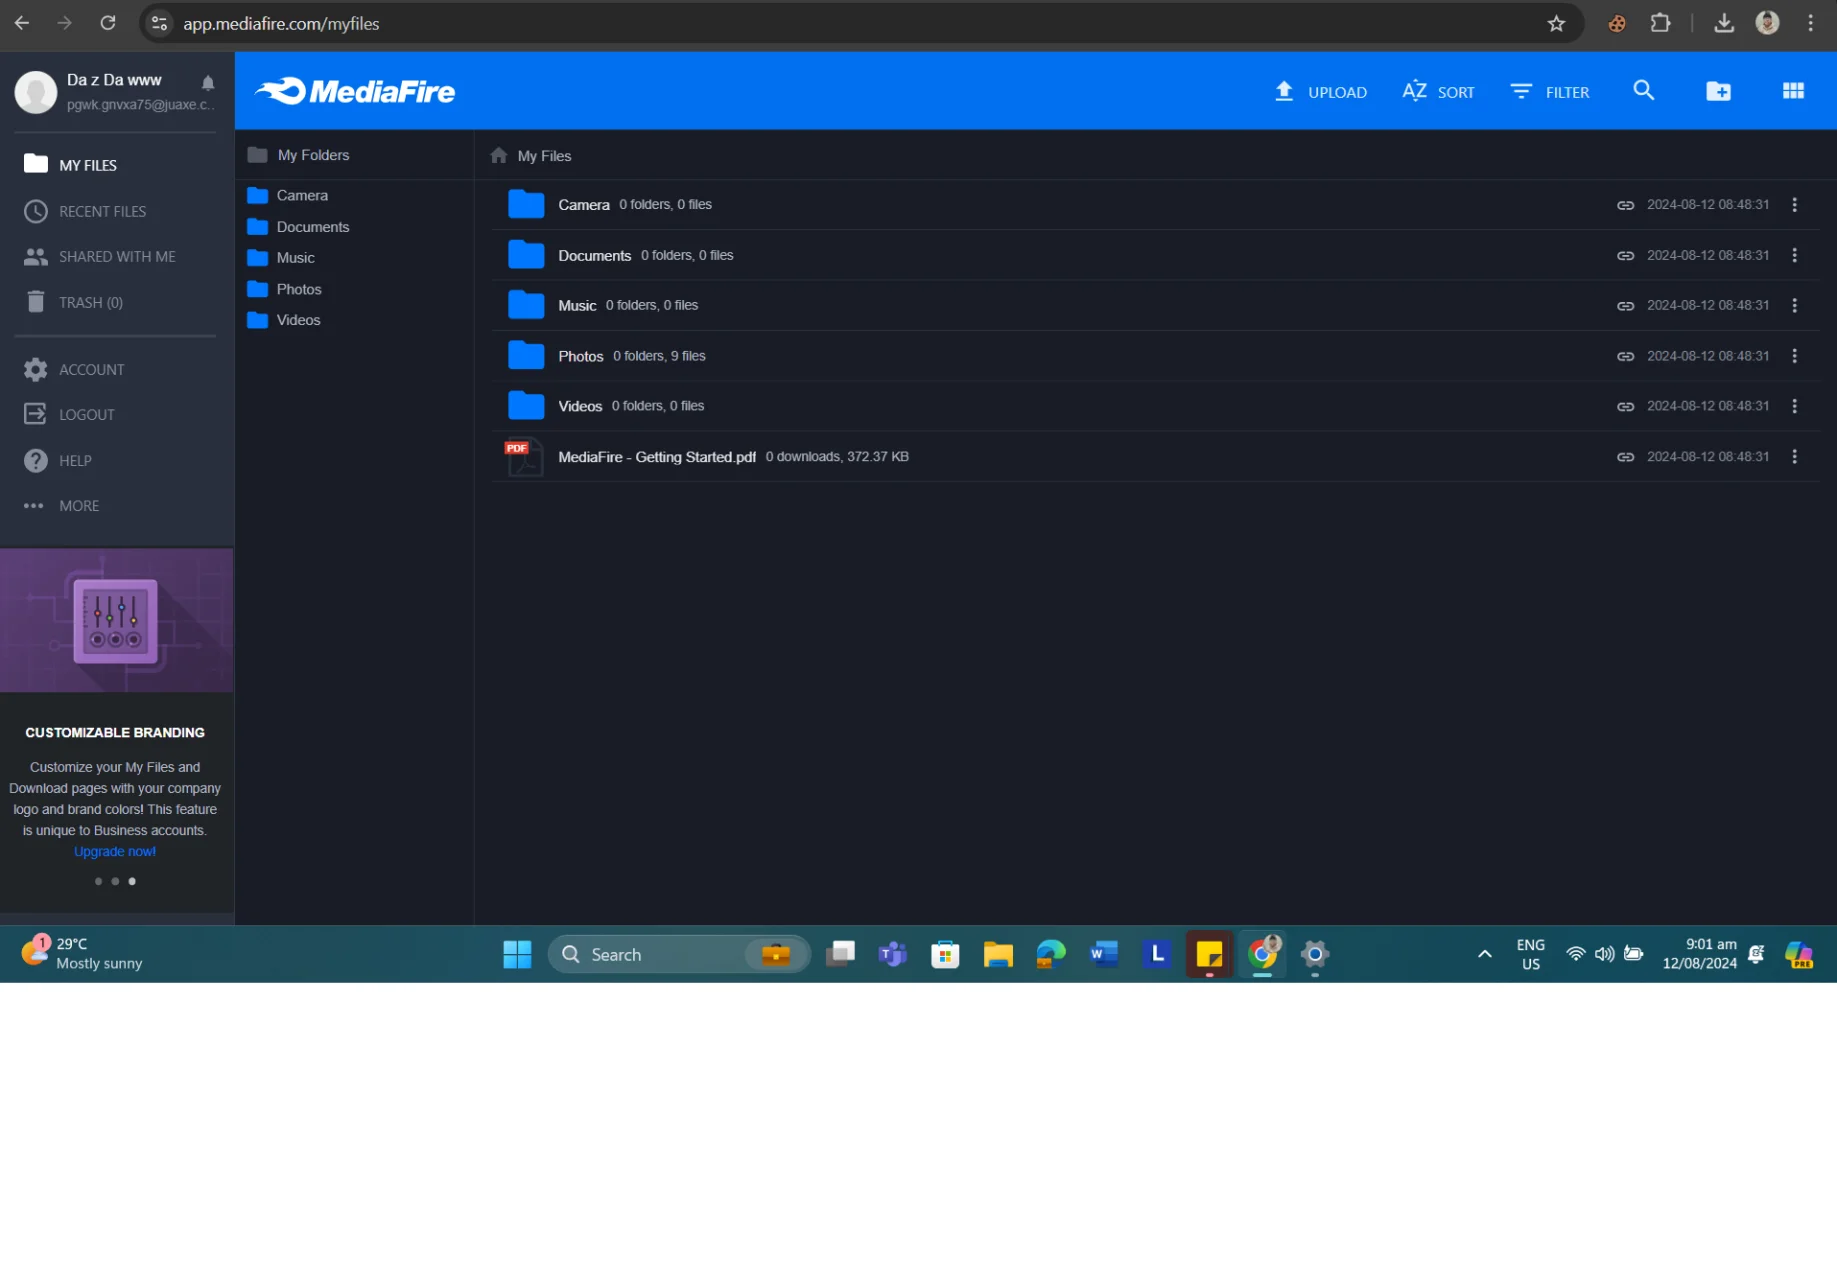Click share link icon for Getting Started.pdf
Viewport: 1837px width, 1280px height.
coord(1625,457)
